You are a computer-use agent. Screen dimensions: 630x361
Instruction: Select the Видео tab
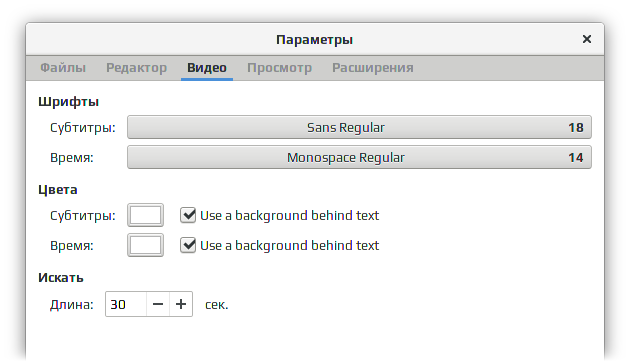coord(207,68)
